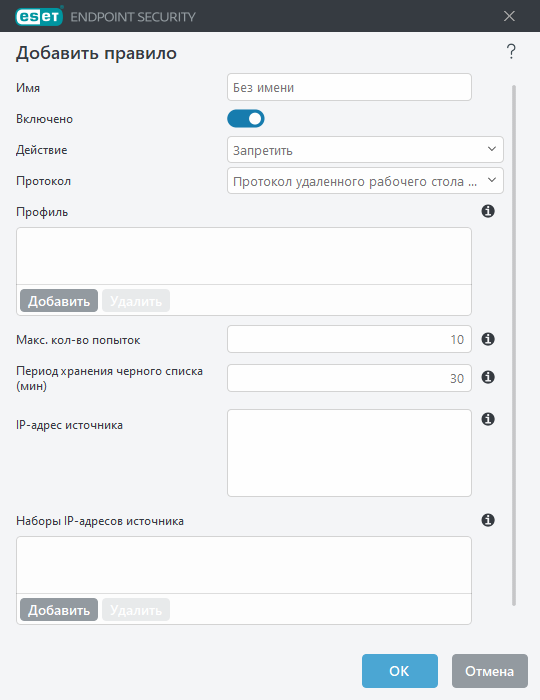
Task: Click info icon for Период хранения черного списка
Action: (x=488, y=377)
